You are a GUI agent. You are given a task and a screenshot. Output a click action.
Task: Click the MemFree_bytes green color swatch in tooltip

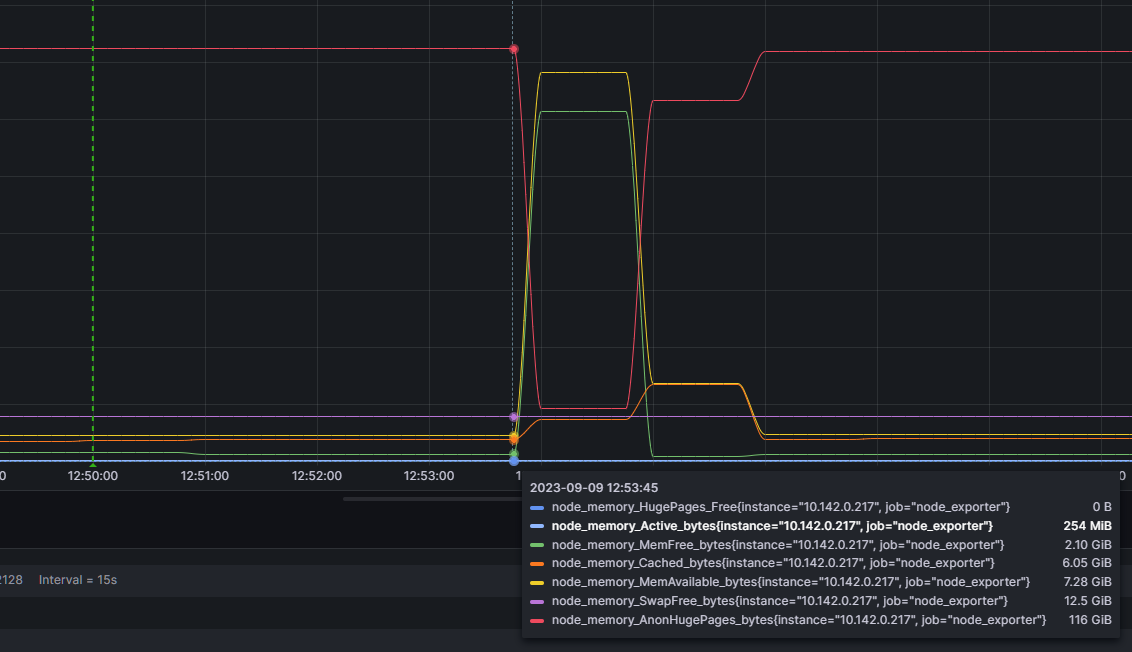tap(537, 545)
